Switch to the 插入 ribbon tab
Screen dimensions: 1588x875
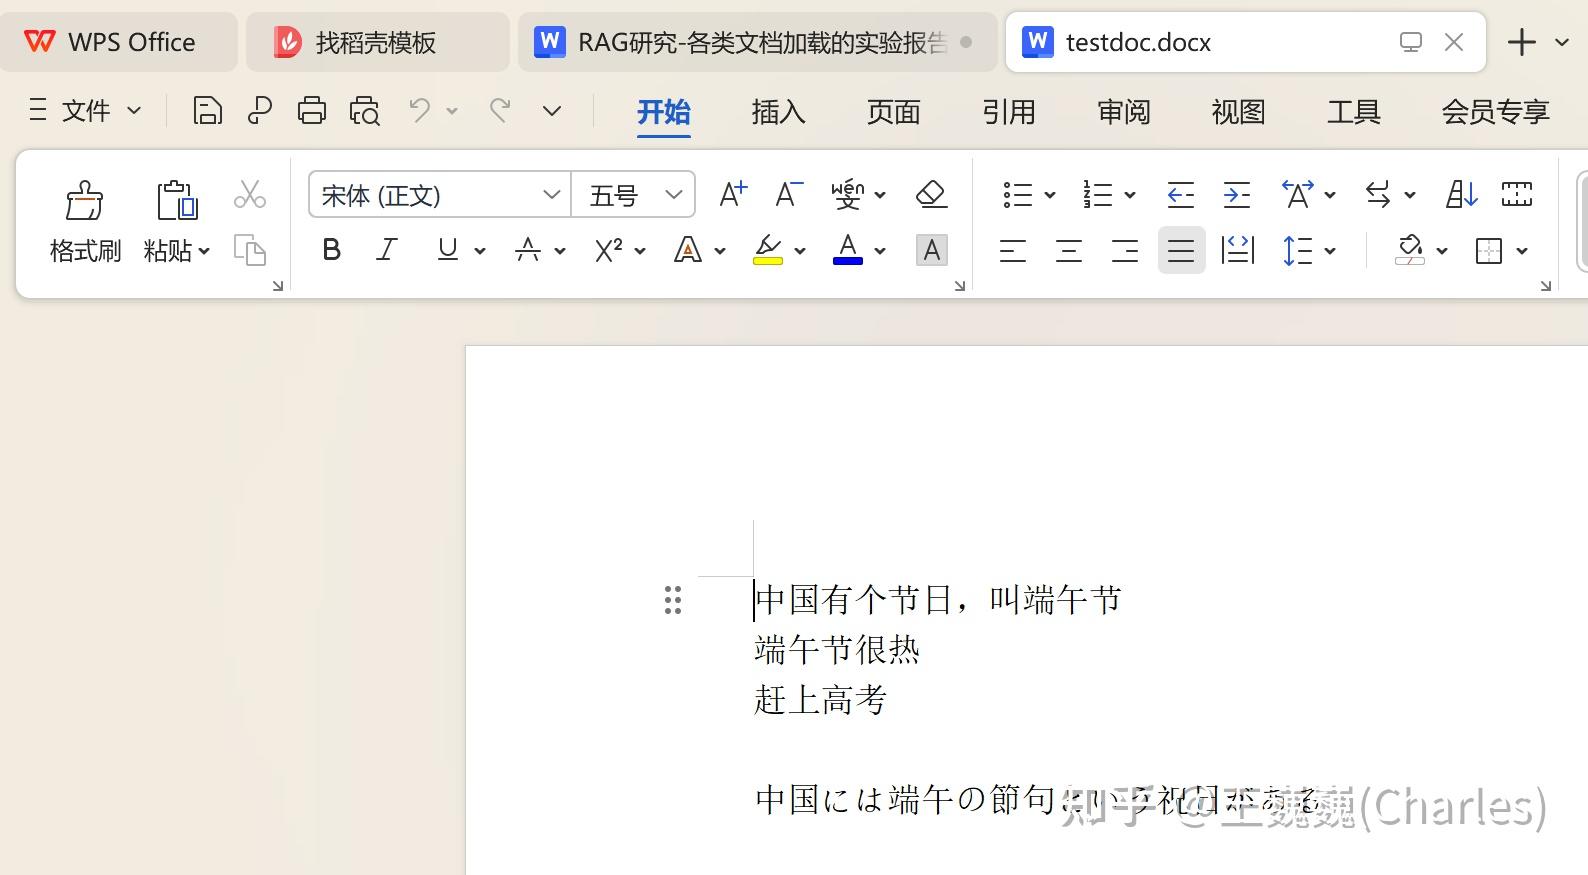pos(779,111)
